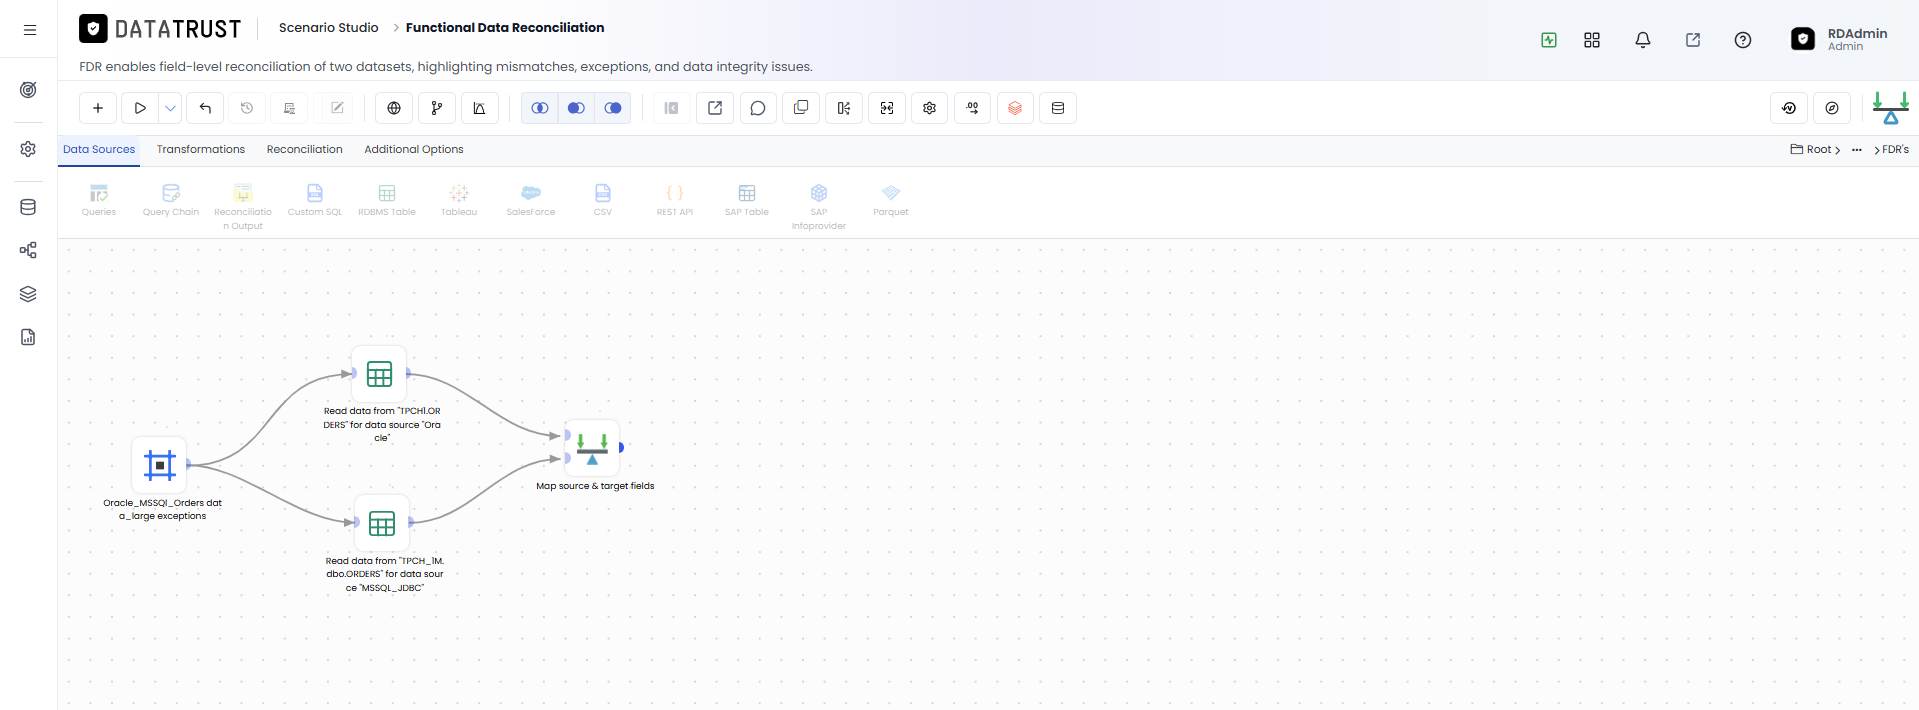
Task: Select the CSV data source
Action: (x=603, y=200)
